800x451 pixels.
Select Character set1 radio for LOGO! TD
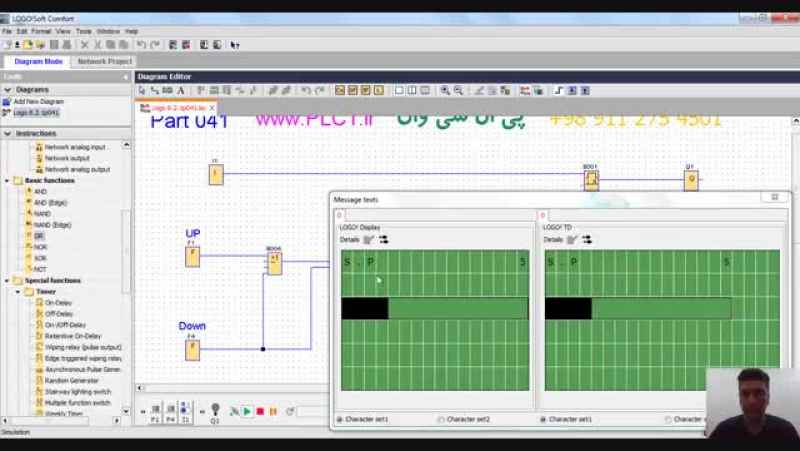tap(543, 419)
